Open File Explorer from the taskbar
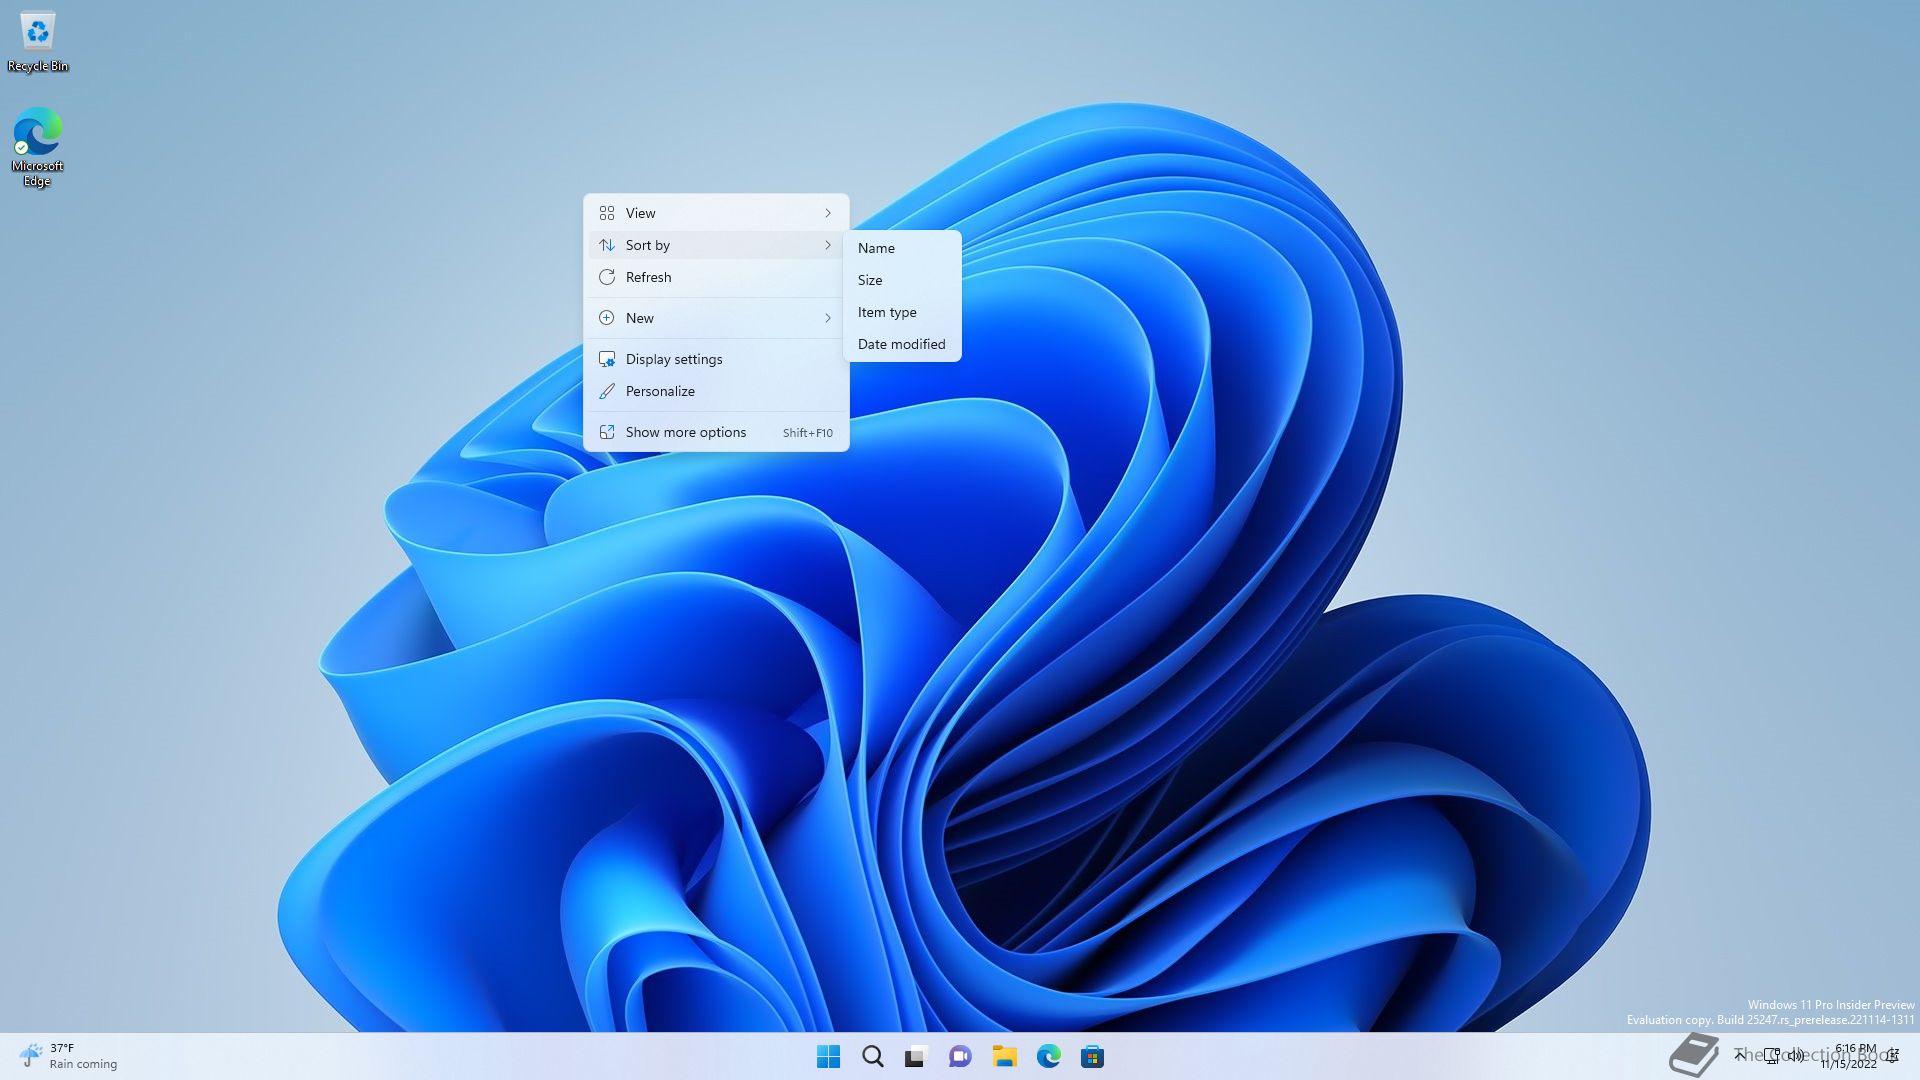 (1005, 1056)
